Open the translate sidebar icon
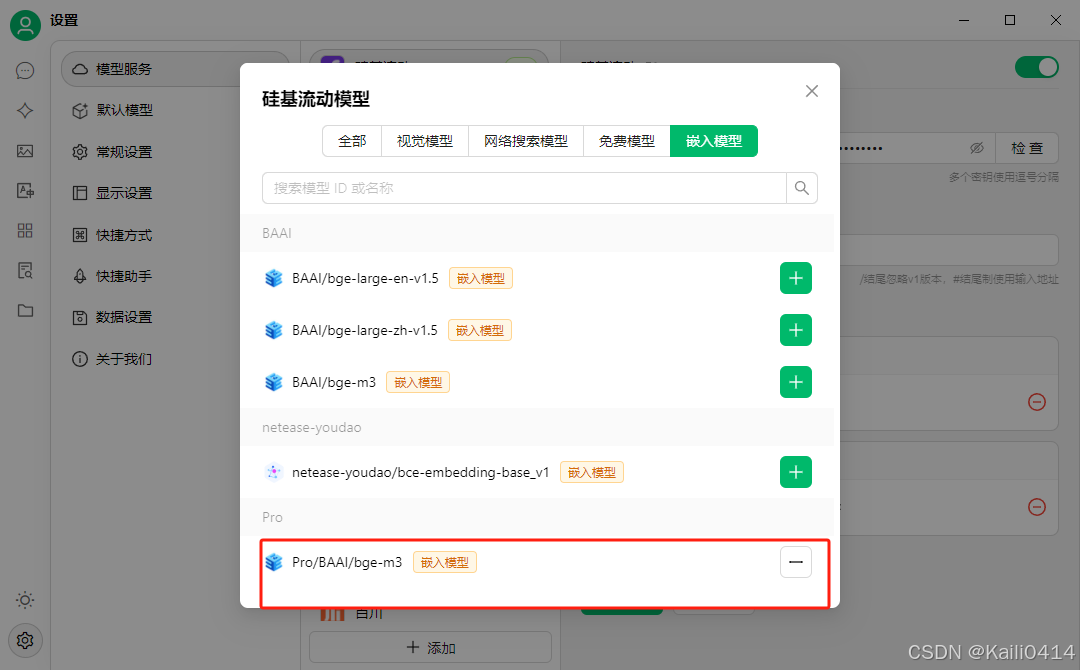 click(x=25, y=191)
